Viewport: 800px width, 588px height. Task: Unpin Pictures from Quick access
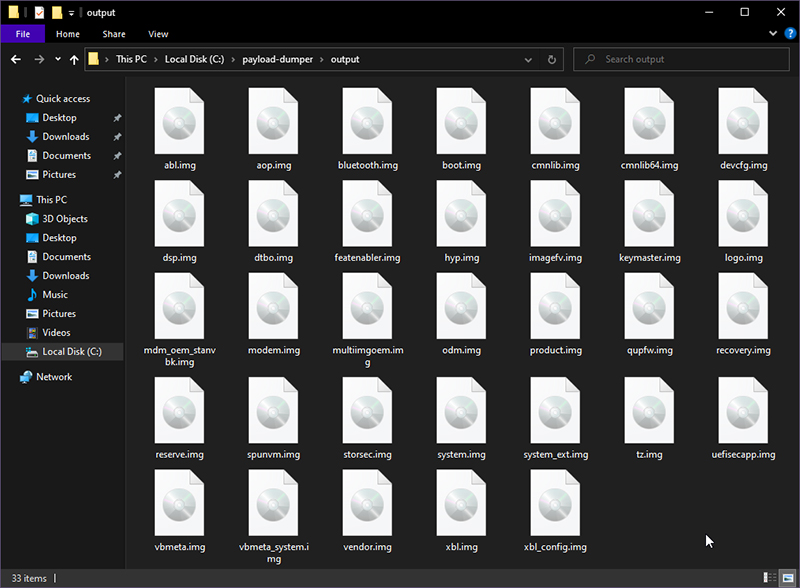(117, 174)
